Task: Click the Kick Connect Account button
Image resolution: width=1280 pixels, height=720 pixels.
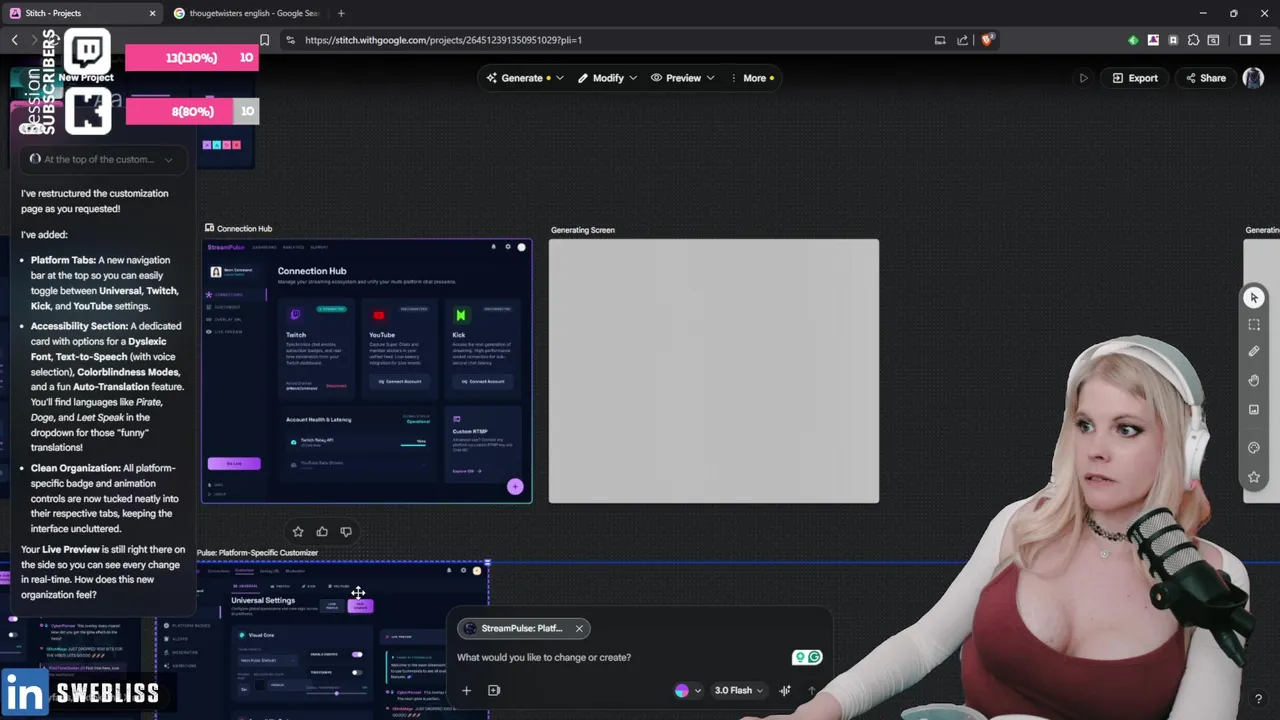Action: pyautogui.click(x=485, y=381)
